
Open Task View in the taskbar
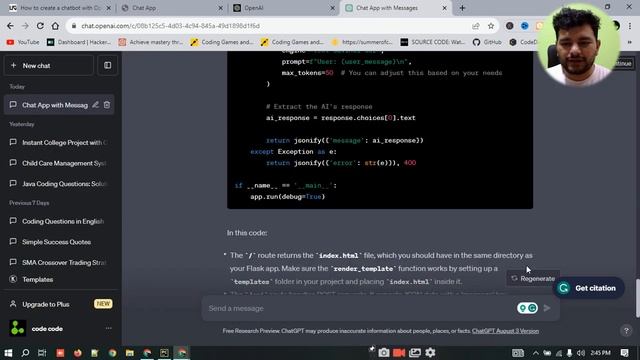(42, 353)
